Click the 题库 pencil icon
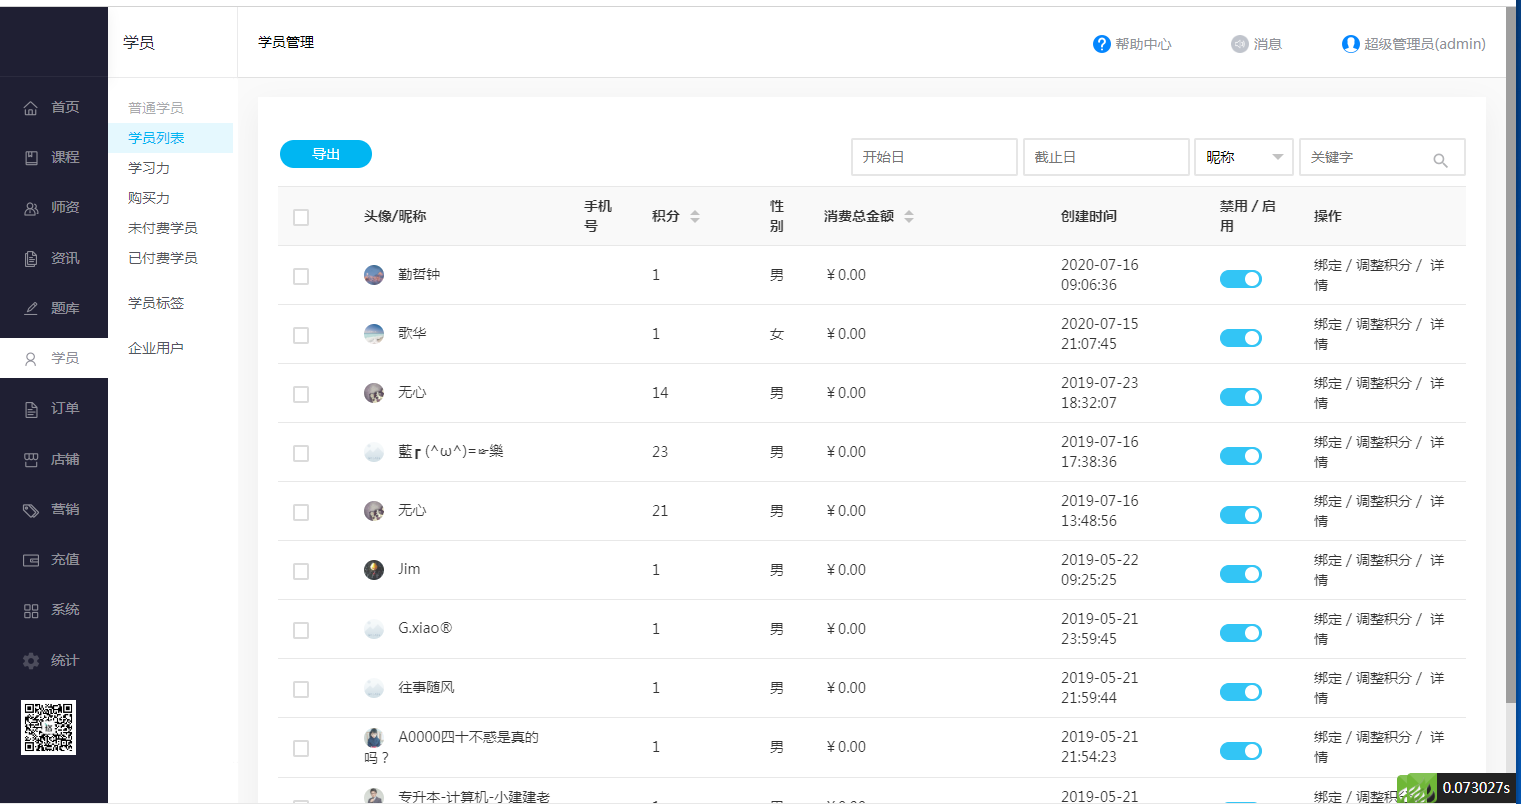This screenshot has width=1521, height=804. click(31, 309)
